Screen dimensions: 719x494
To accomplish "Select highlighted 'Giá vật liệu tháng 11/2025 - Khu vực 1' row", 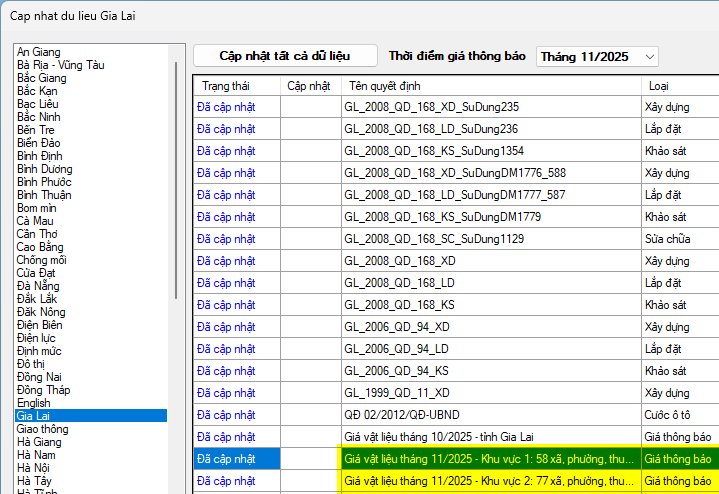I will coord(490,458).
